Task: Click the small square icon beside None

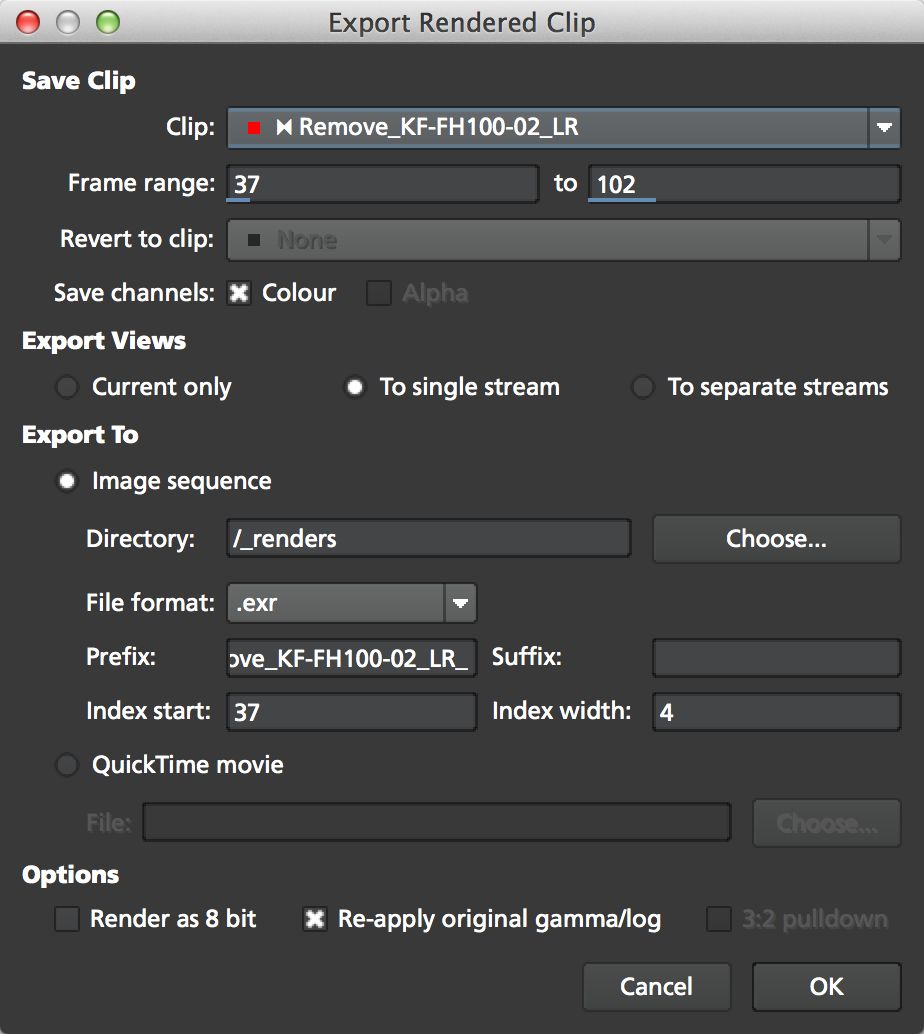Action: pyautogui.click(x=253, y=240)
